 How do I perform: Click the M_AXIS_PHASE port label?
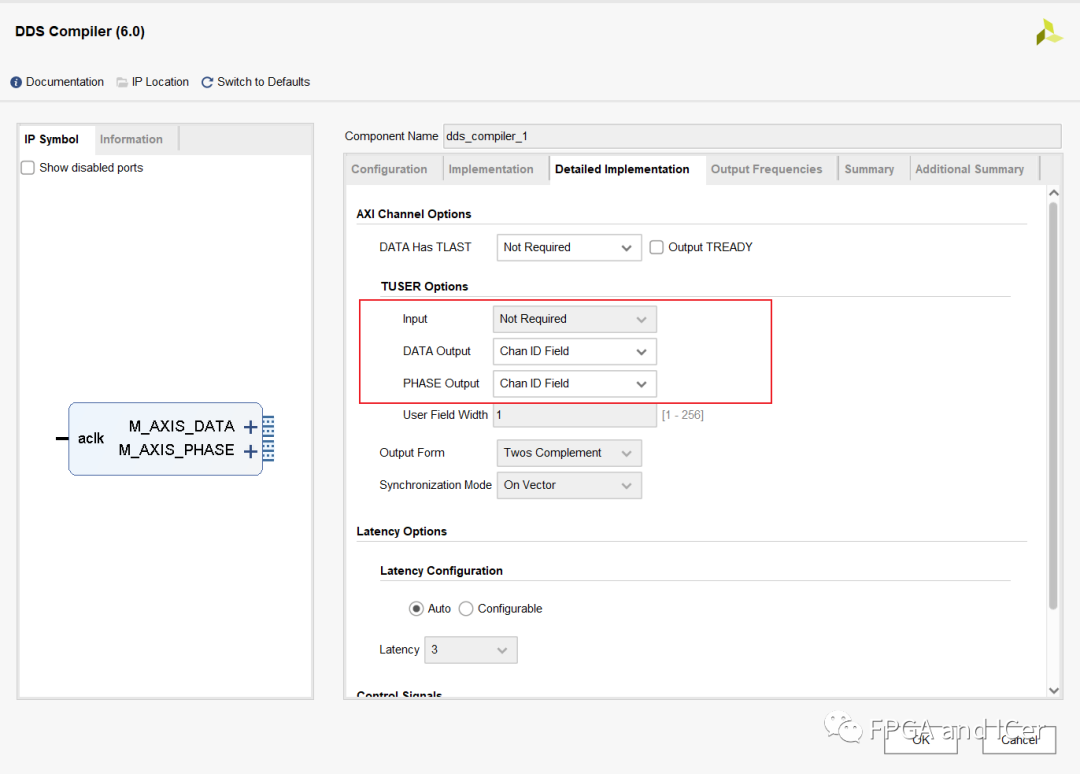[x=176, y=450]
